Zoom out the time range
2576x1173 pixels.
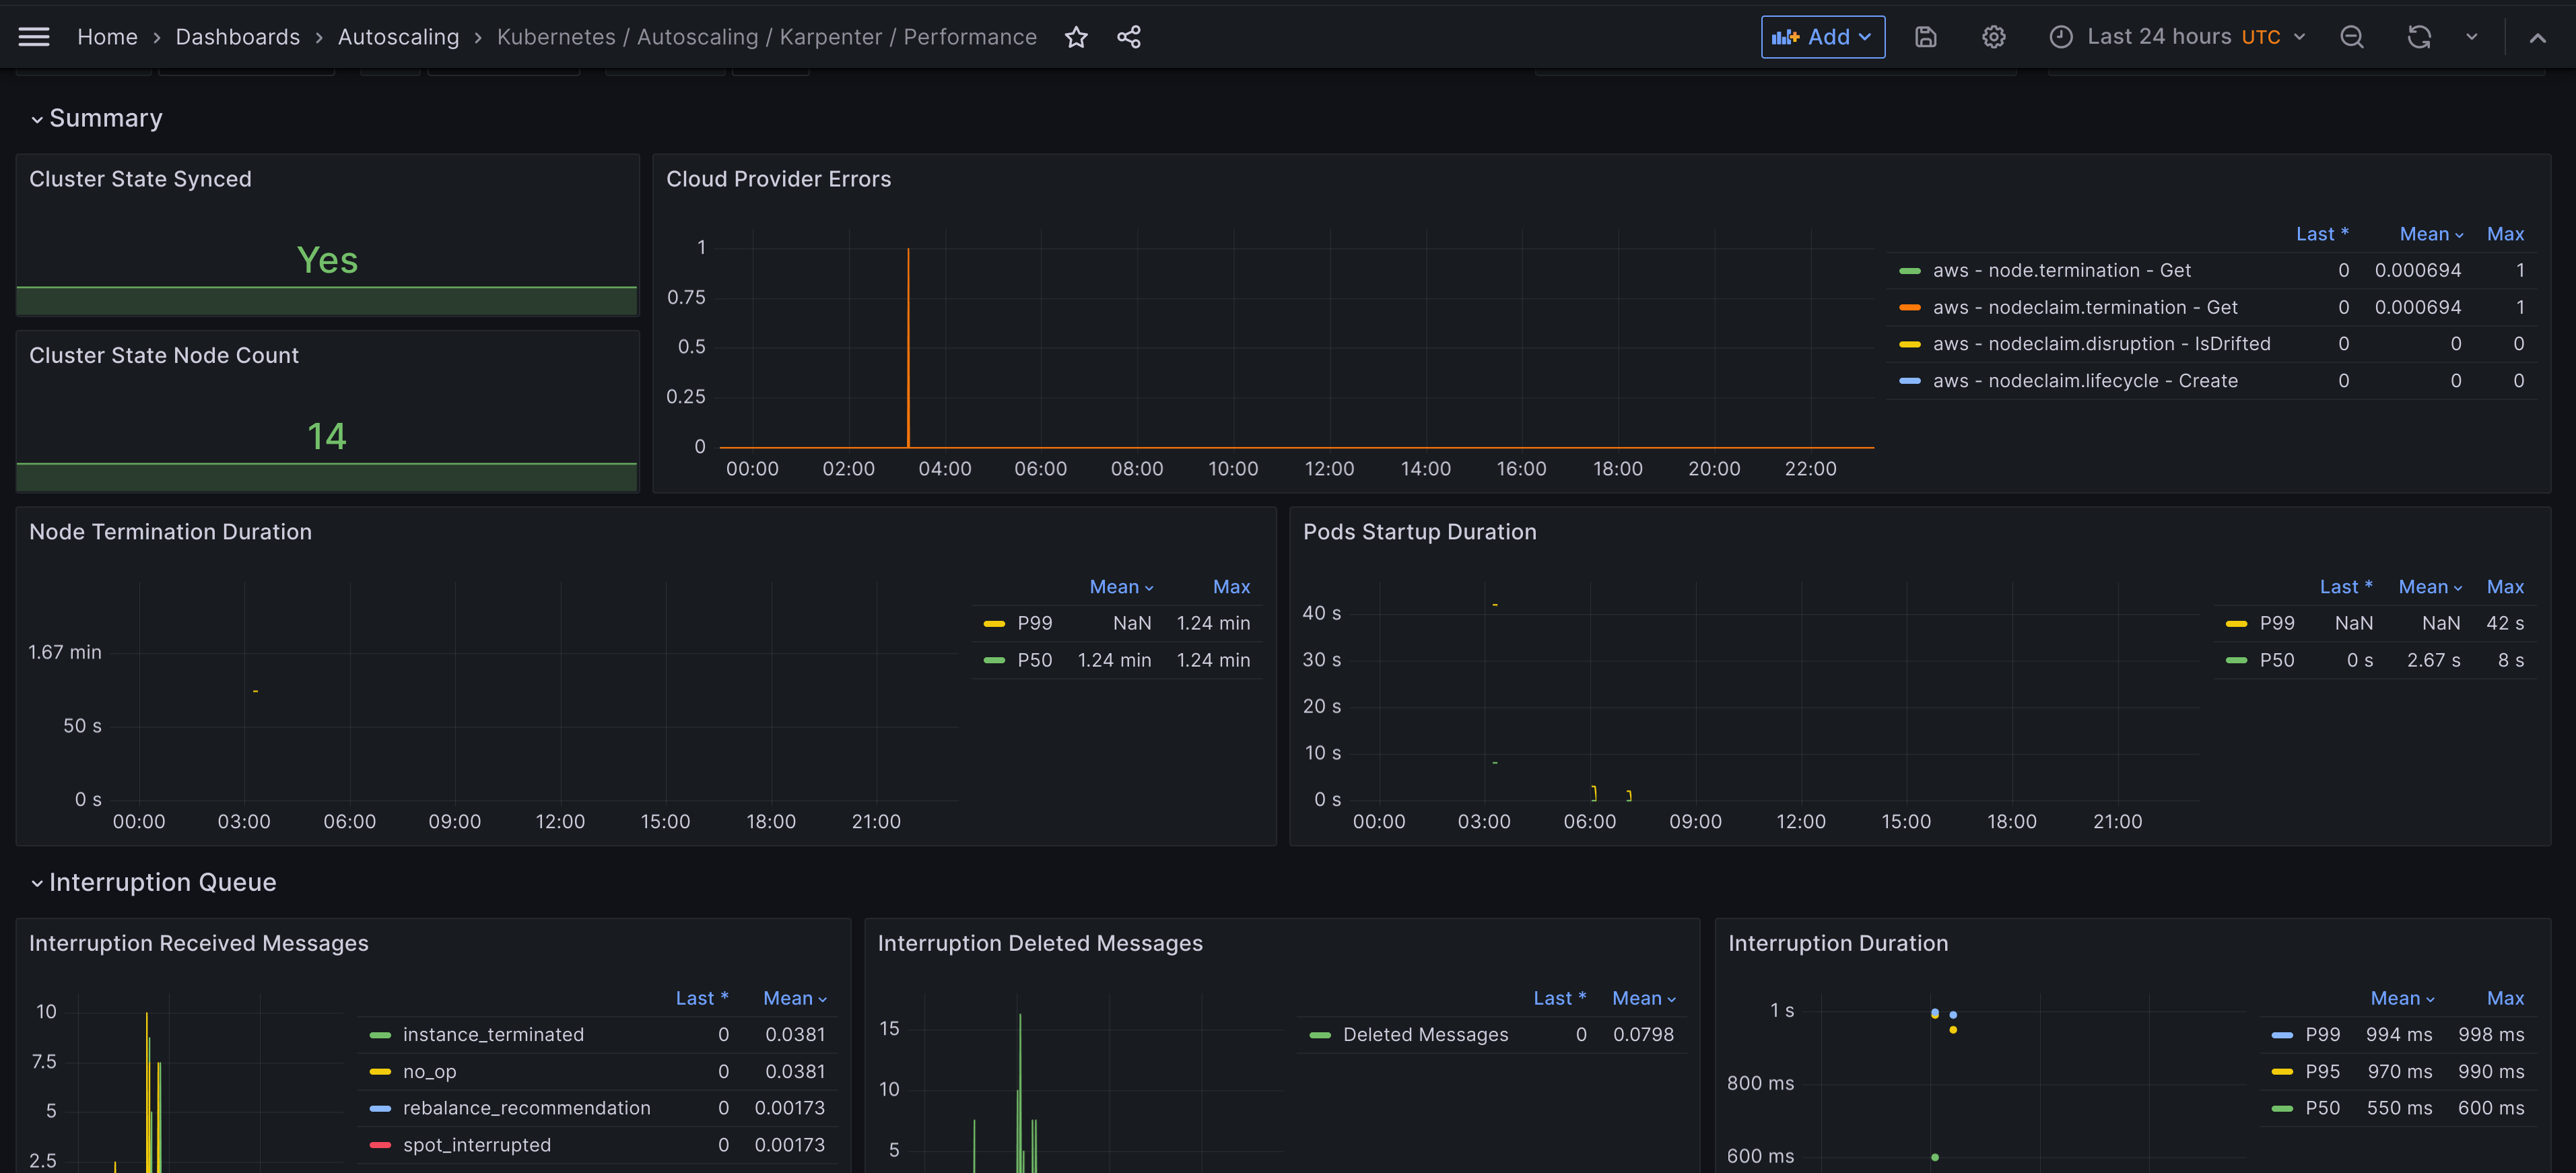(2352, 37)
